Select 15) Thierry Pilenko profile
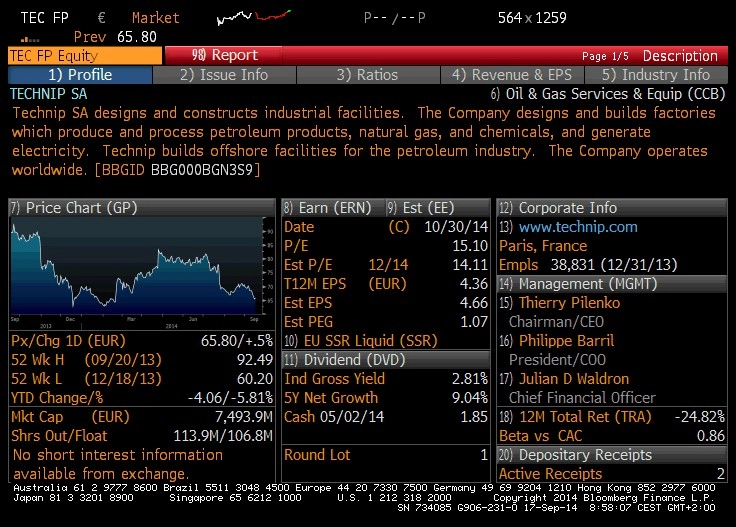Image resolution: width=736 pixels, height=527 pixels. click(559, 303)
